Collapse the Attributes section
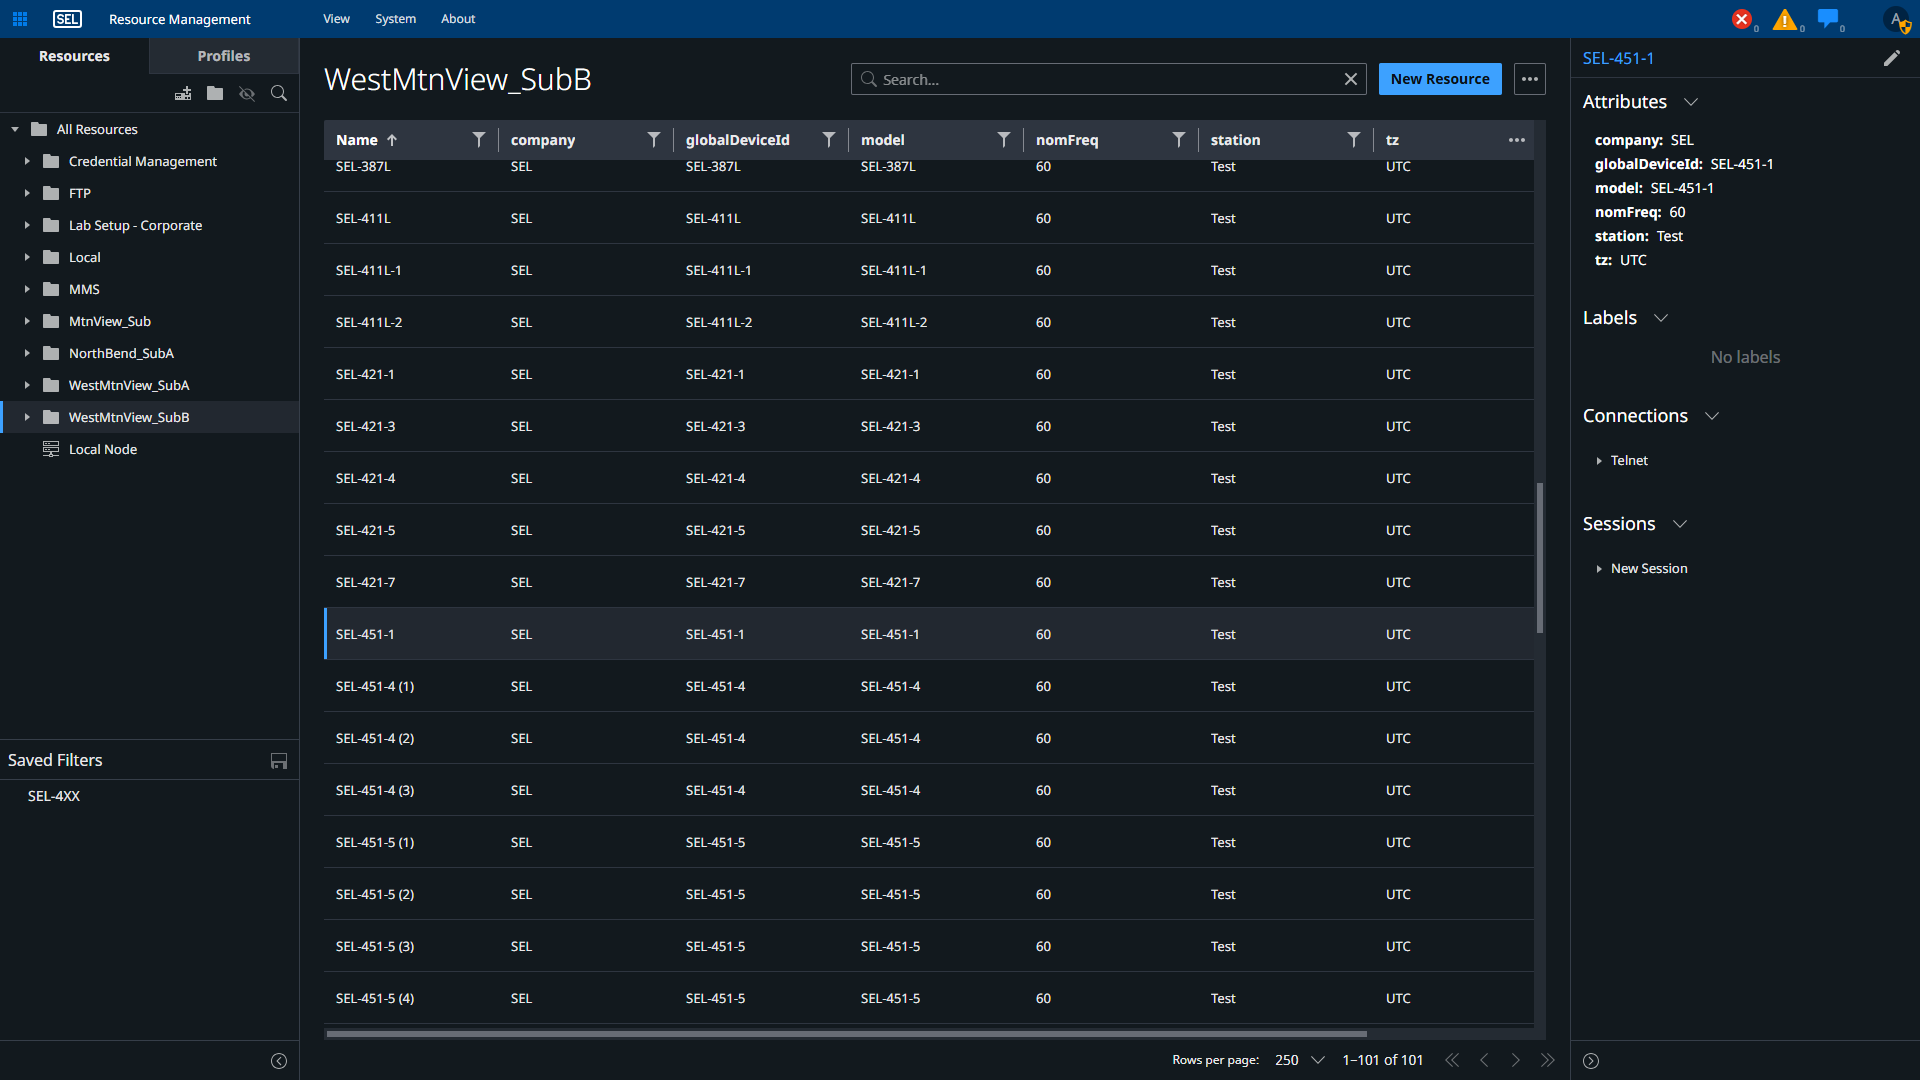1920x1080 pixels. (x=1691, y=102)
